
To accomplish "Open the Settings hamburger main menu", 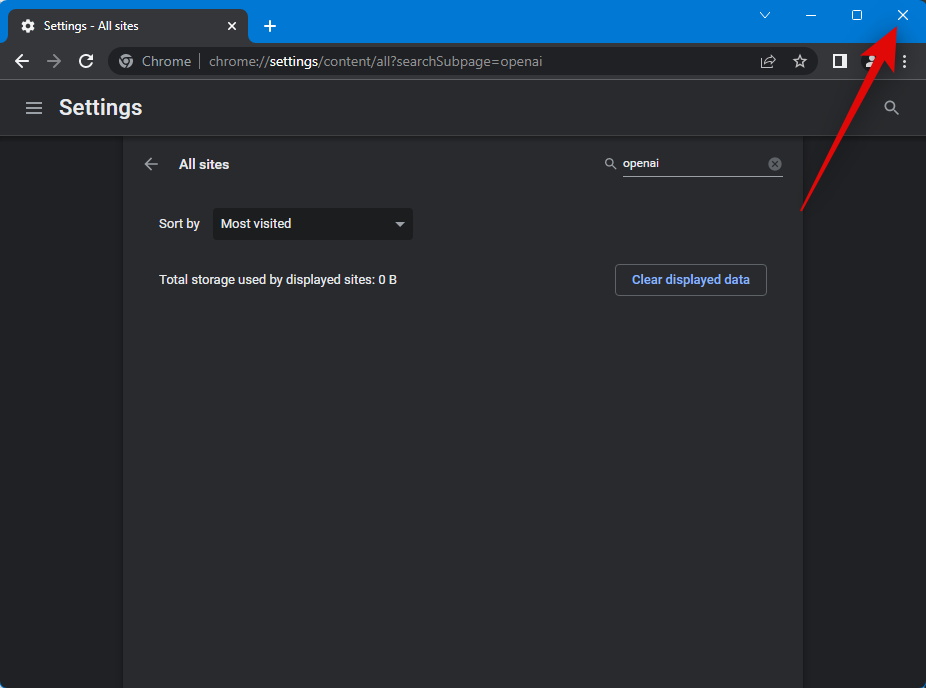I will click(x=34, y=108).
